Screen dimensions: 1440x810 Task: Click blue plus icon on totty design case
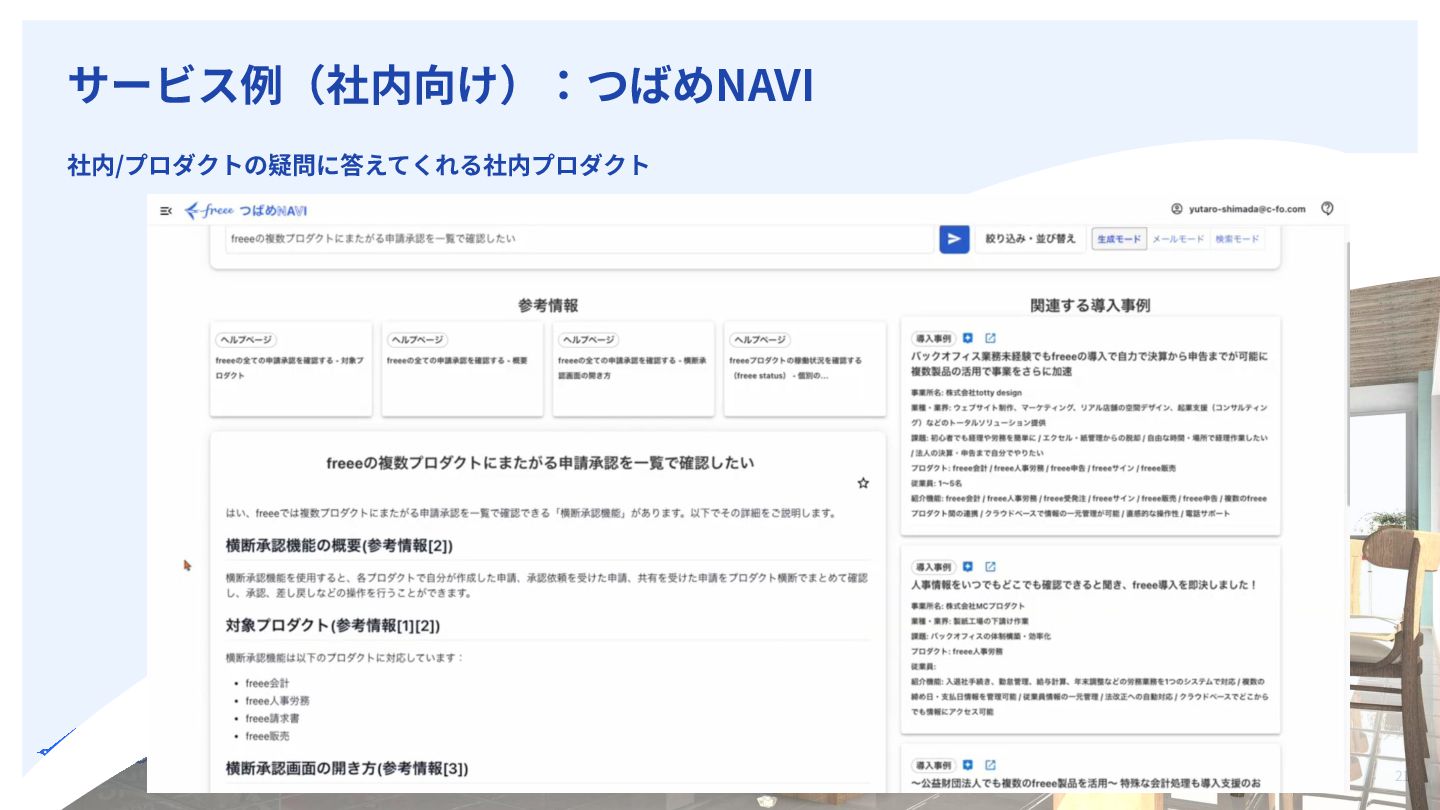968,339
